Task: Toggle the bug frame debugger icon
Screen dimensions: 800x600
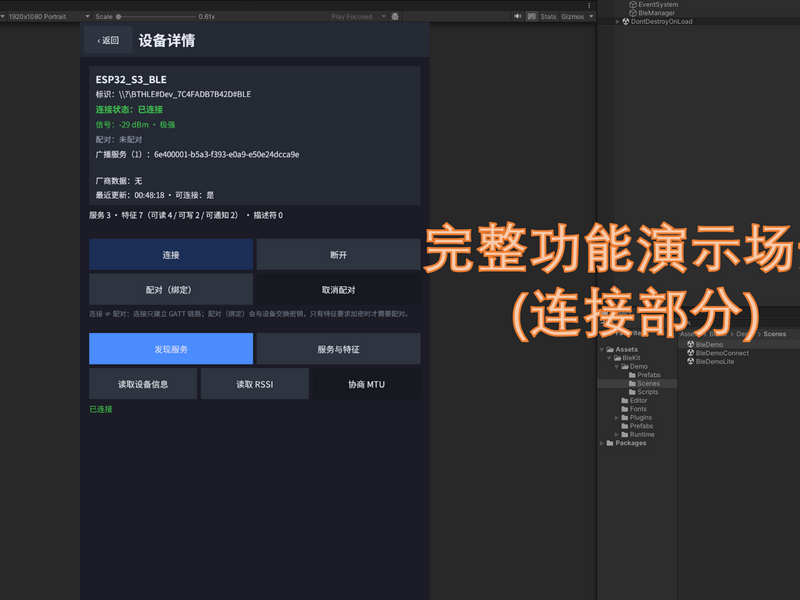Action: tap(395, 16)
